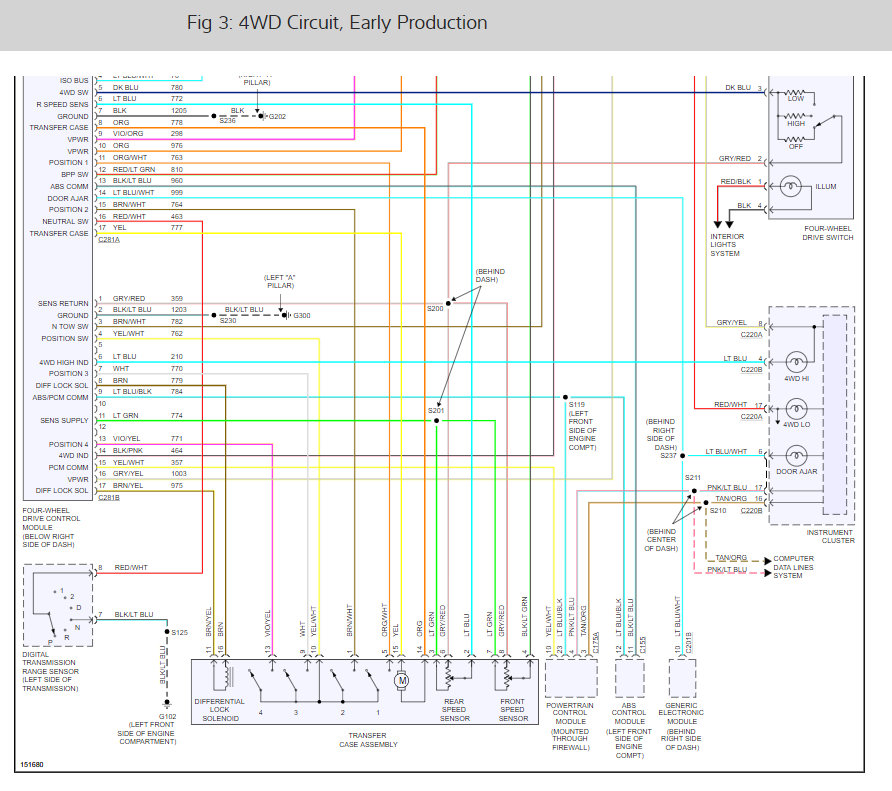Screen dimensions: 892x791
Task: Click the digital transmission range sensor selector box
Action: pyautogui.click(x=58, y=605)
